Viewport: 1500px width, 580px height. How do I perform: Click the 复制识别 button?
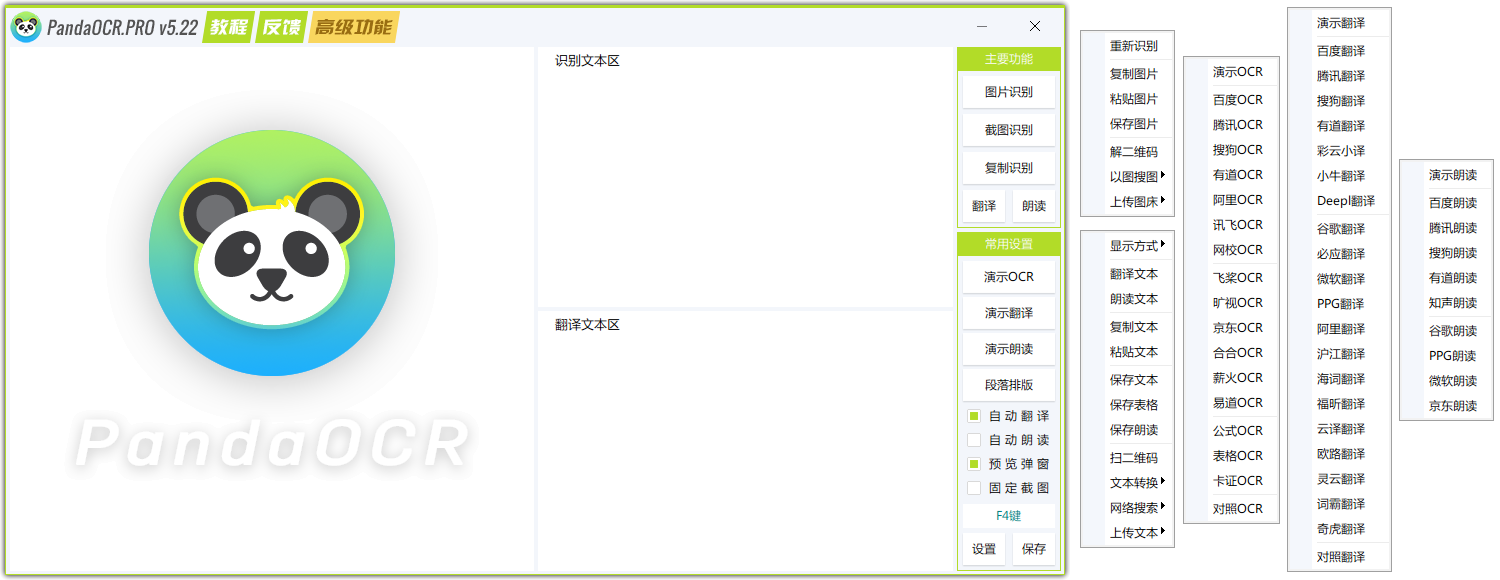pyautogui.click(x=1009, y=168)
